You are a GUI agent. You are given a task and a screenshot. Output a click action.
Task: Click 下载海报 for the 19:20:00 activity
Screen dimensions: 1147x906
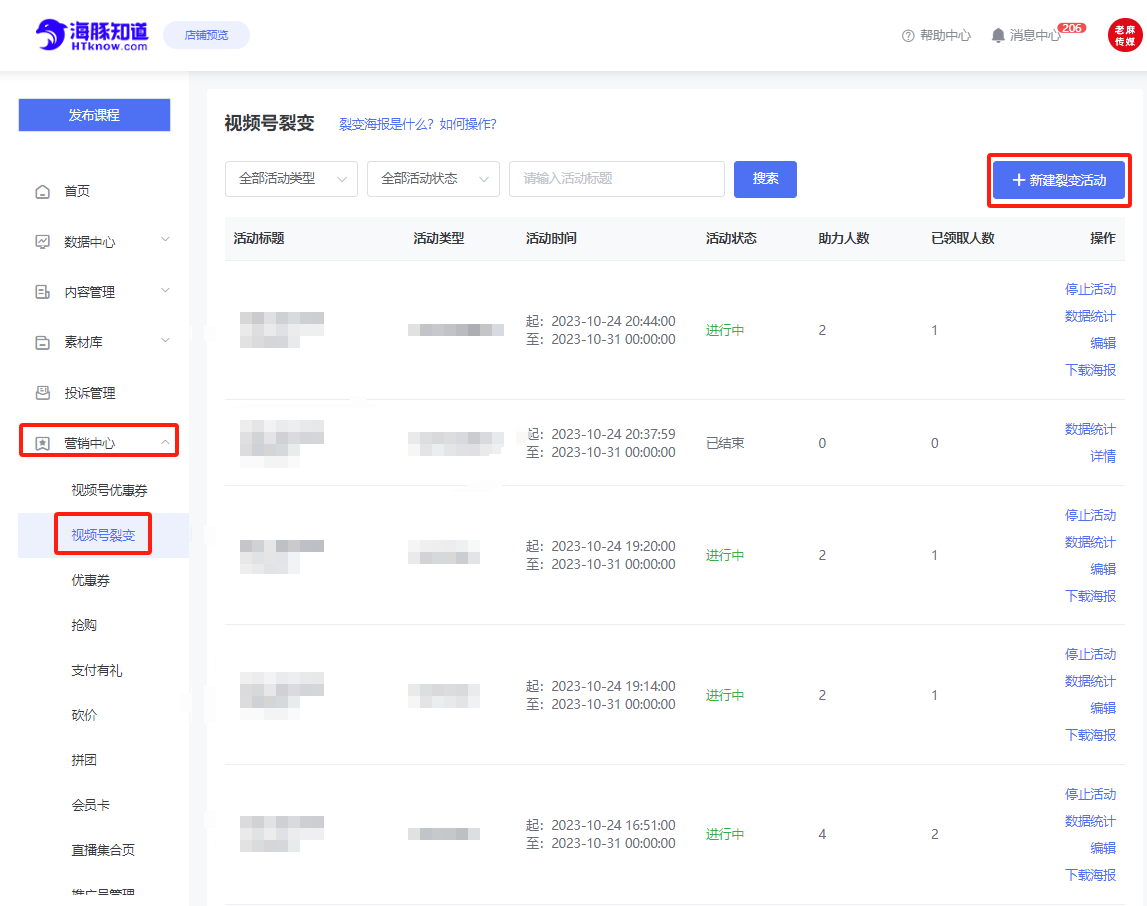coord(1090,596)
